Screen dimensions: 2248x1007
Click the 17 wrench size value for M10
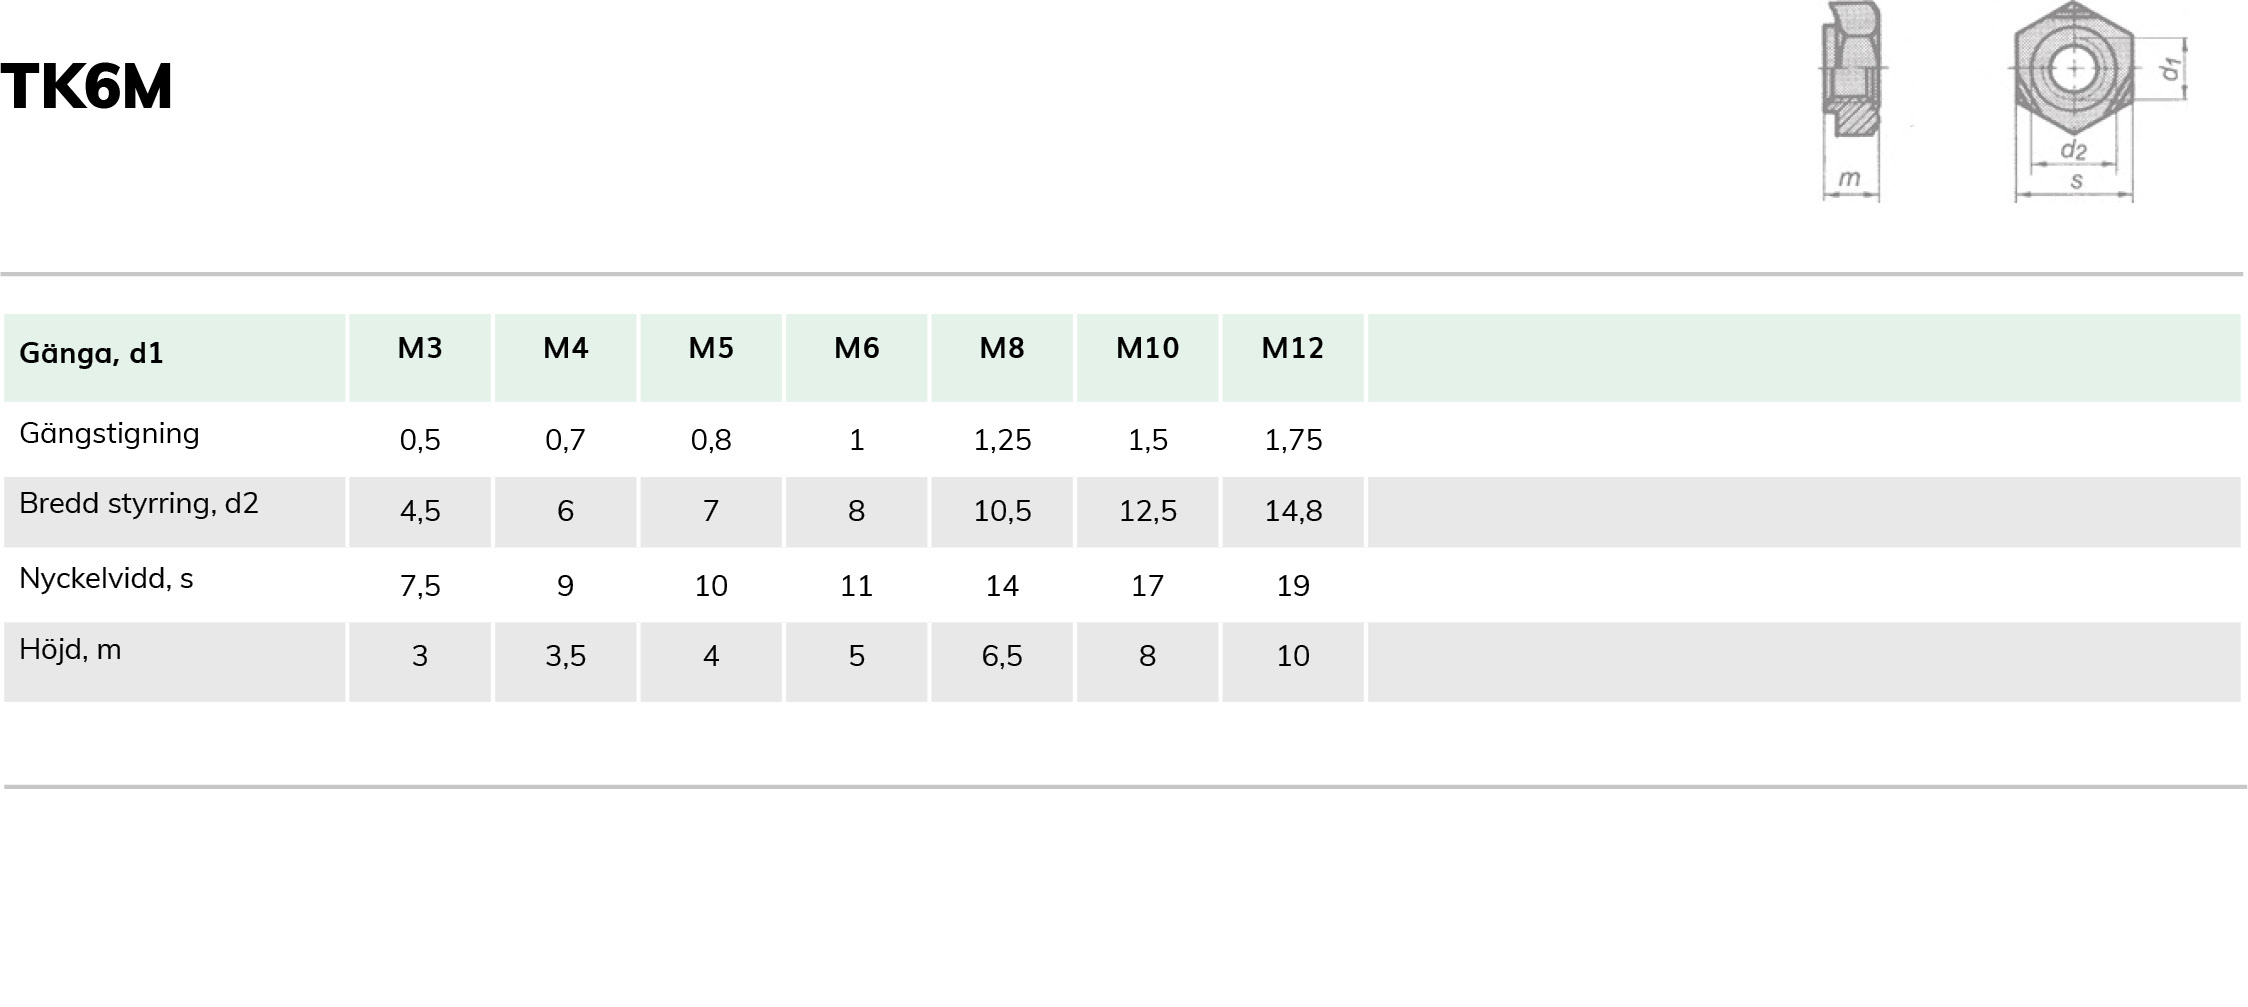point(1148,586)
